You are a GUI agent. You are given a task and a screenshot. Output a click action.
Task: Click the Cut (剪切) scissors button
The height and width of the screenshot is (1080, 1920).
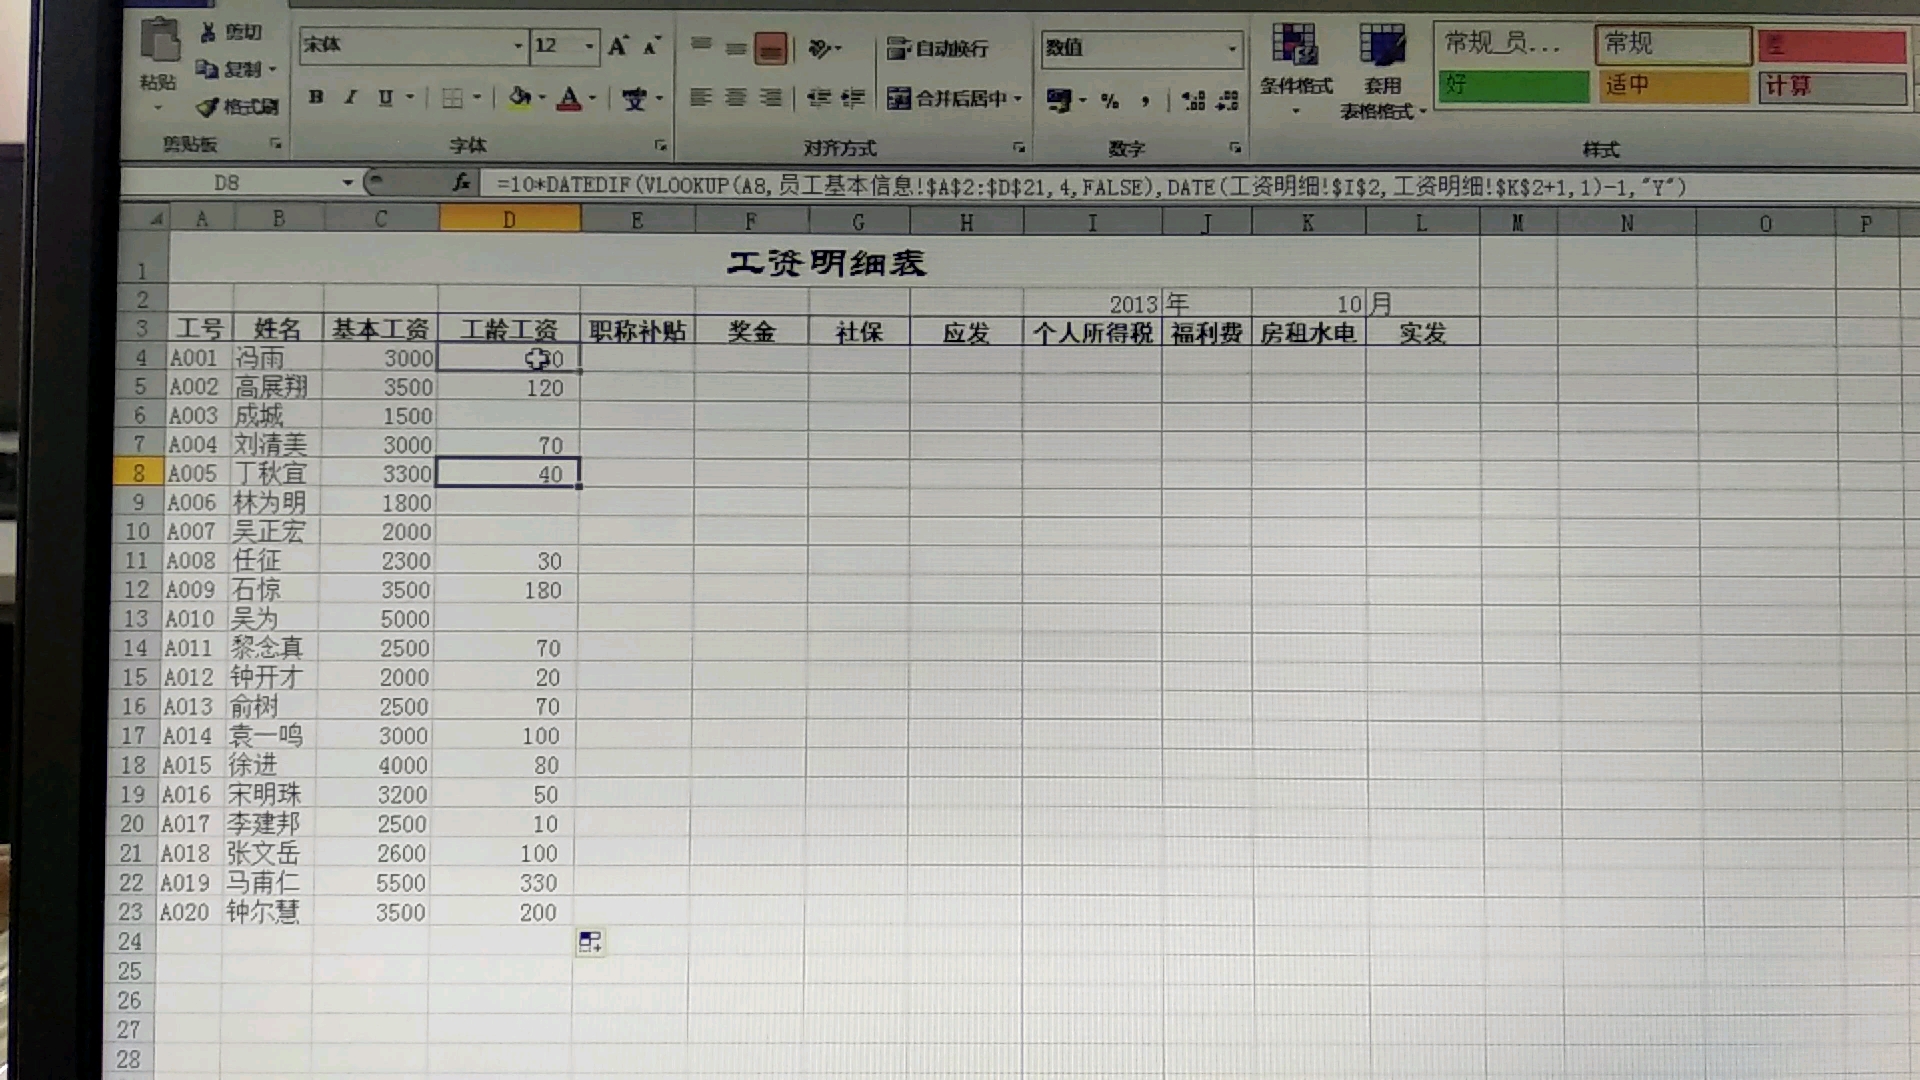231,32
